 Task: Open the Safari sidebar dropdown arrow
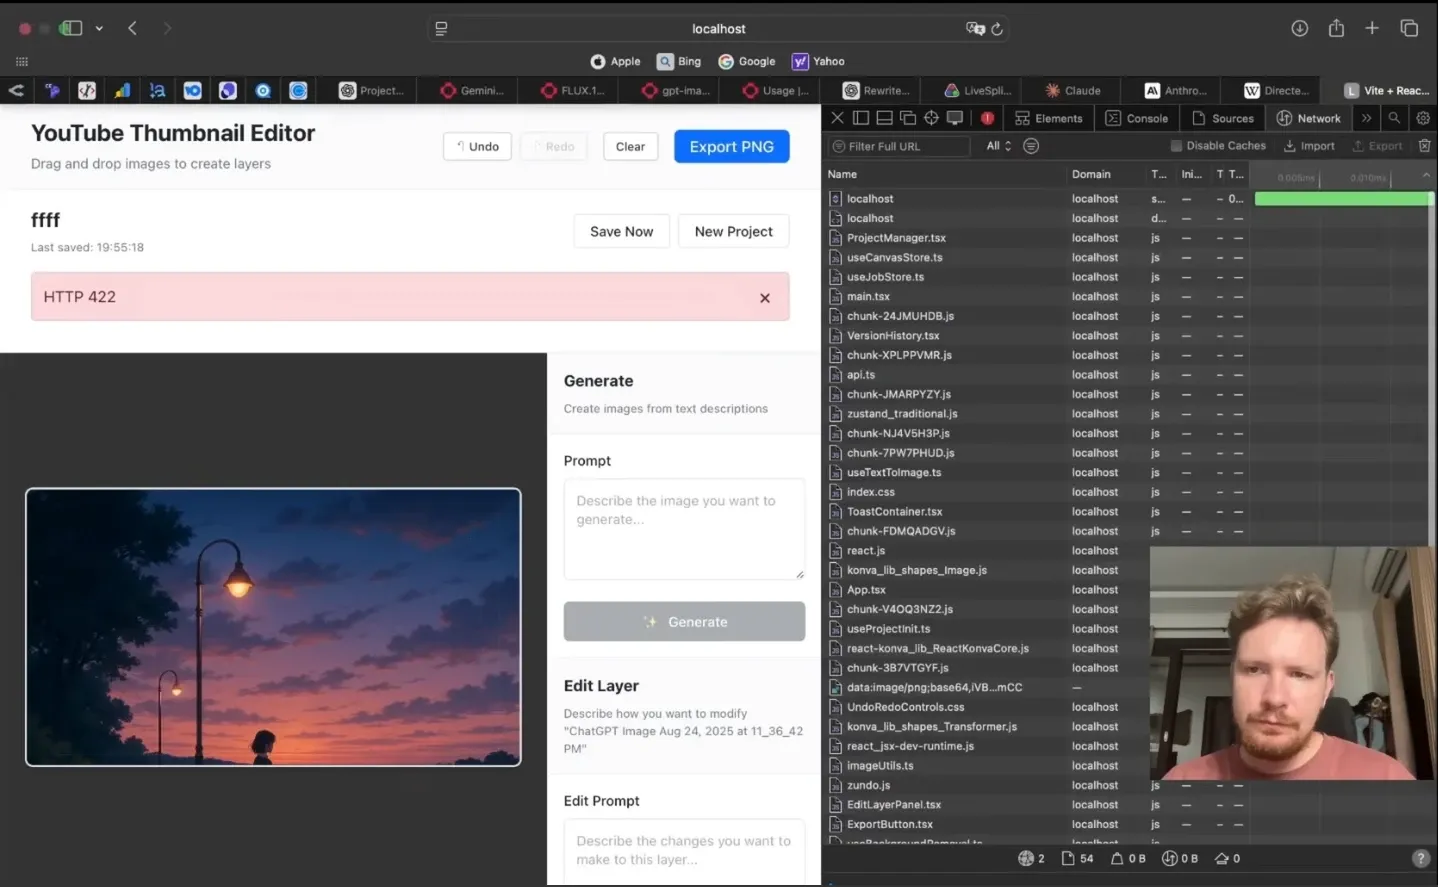pos(99,28)
